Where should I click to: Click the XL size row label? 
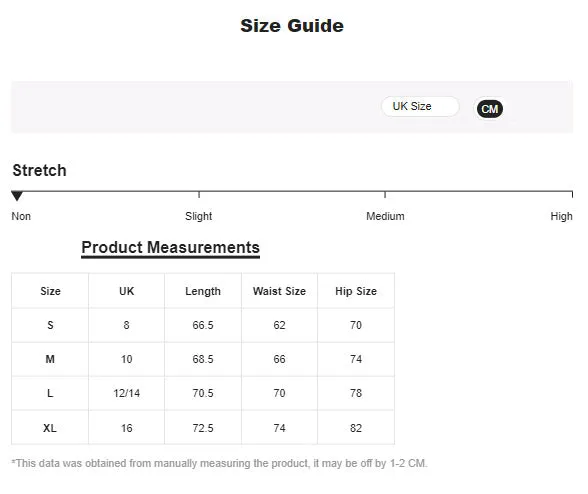50,428
